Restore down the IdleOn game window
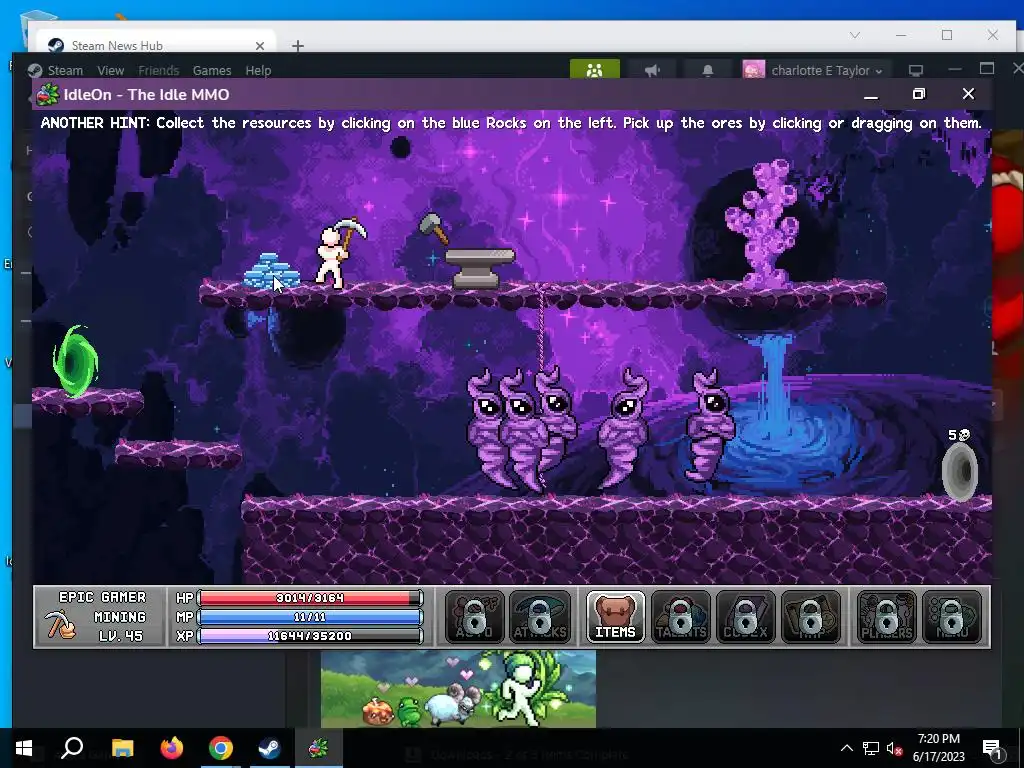Screen dimensions: 1024x768 click(x=919, y=94)
